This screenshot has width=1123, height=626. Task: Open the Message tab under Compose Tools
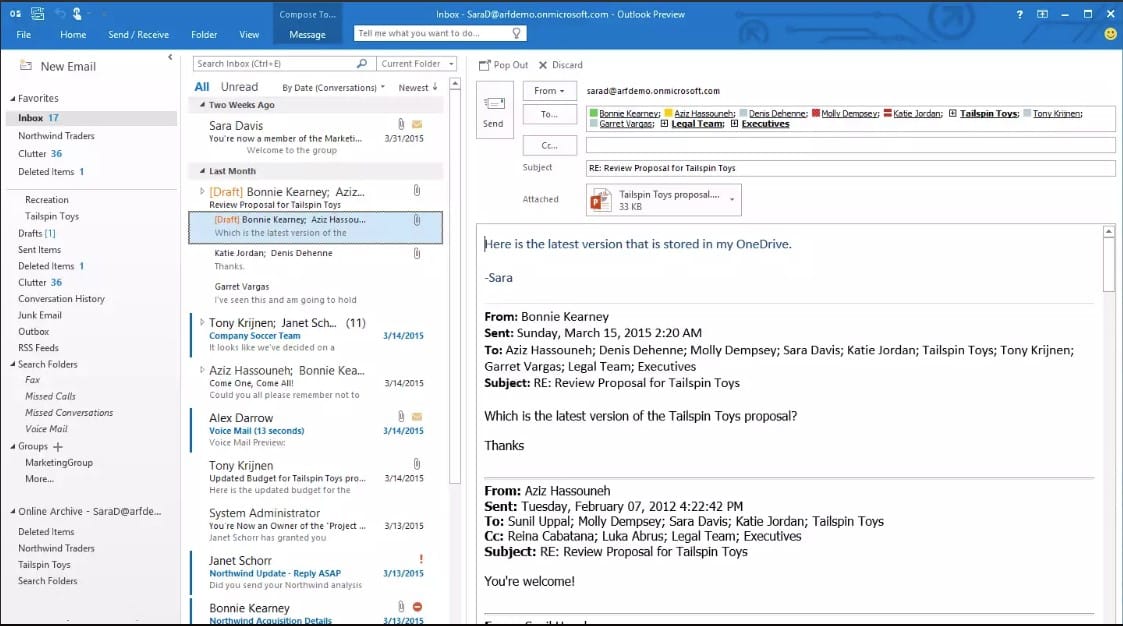pyautogui.click(x=307, y=34)
